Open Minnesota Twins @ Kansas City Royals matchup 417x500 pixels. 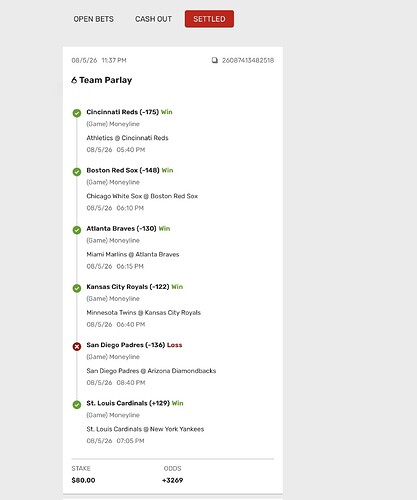(143, 313)
